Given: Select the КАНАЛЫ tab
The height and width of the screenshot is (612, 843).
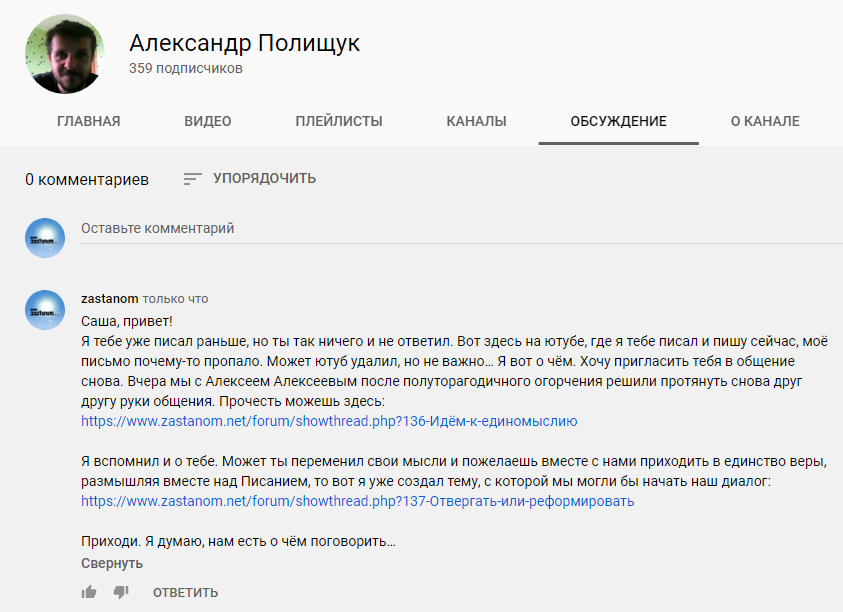Looking at the screenshot, I should point(476,121).
